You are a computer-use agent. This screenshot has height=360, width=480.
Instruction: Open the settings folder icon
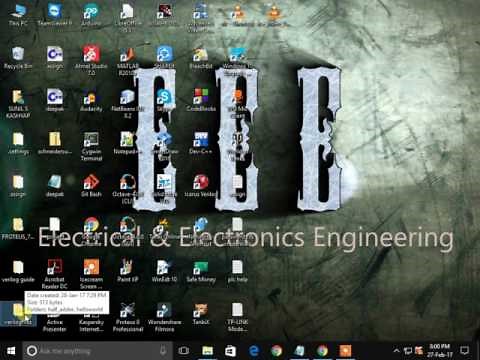pos(18,143)
